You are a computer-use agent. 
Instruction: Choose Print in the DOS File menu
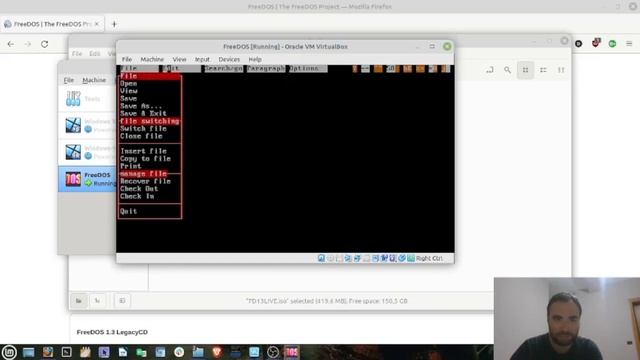coord(131,166)
